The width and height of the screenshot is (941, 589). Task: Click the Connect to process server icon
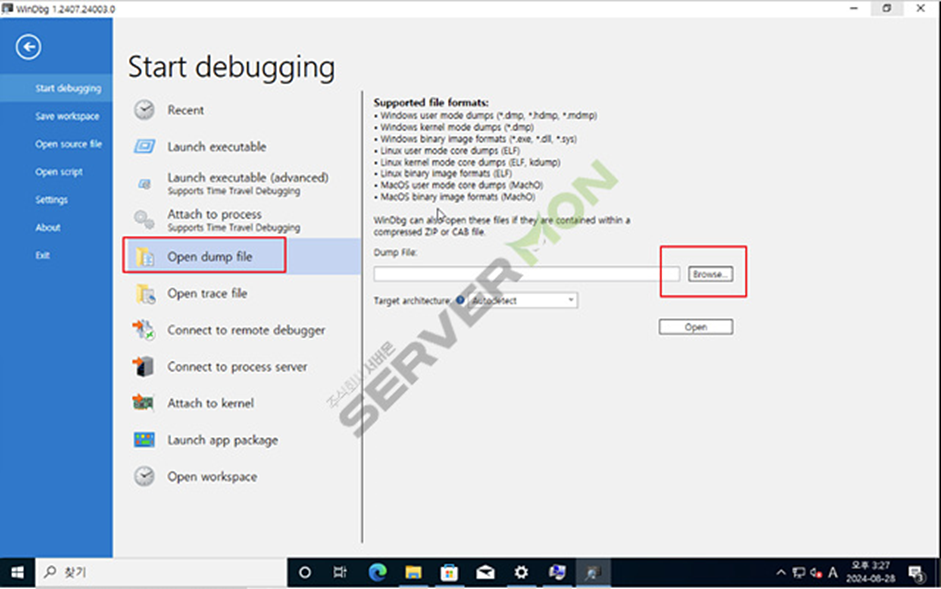point(144,366)
